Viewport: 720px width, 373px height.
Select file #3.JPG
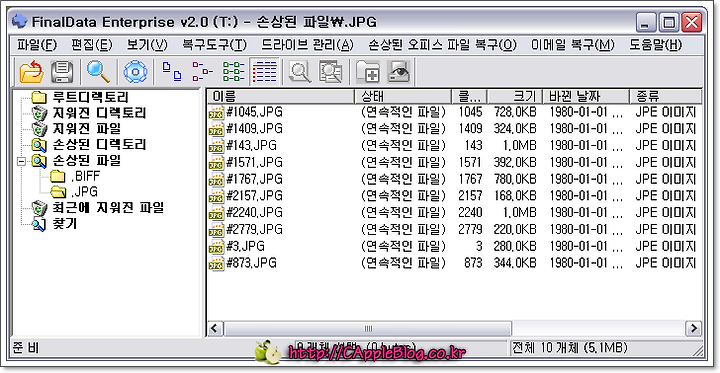tap(246, 246)
